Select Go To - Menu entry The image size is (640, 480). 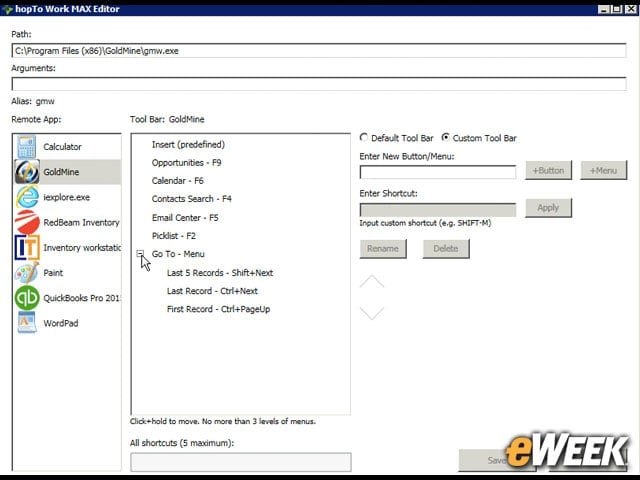tap(178, 254)
